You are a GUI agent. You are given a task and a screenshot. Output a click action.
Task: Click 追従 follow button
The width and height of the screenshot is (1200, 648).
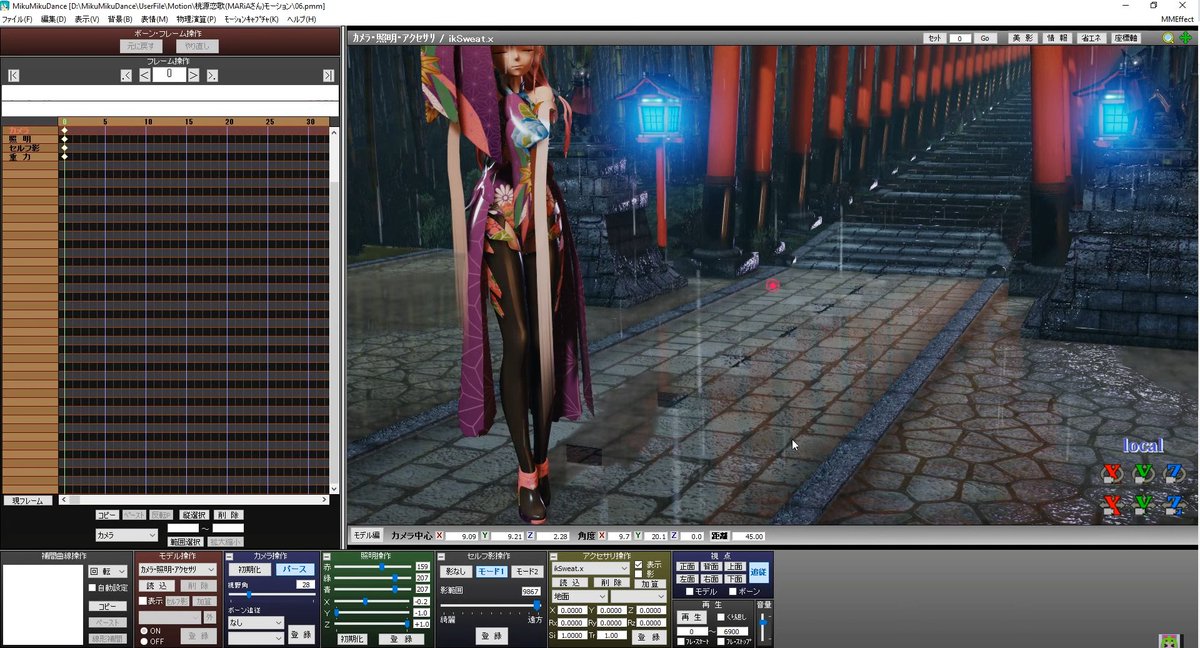click(x=759, y=572)
